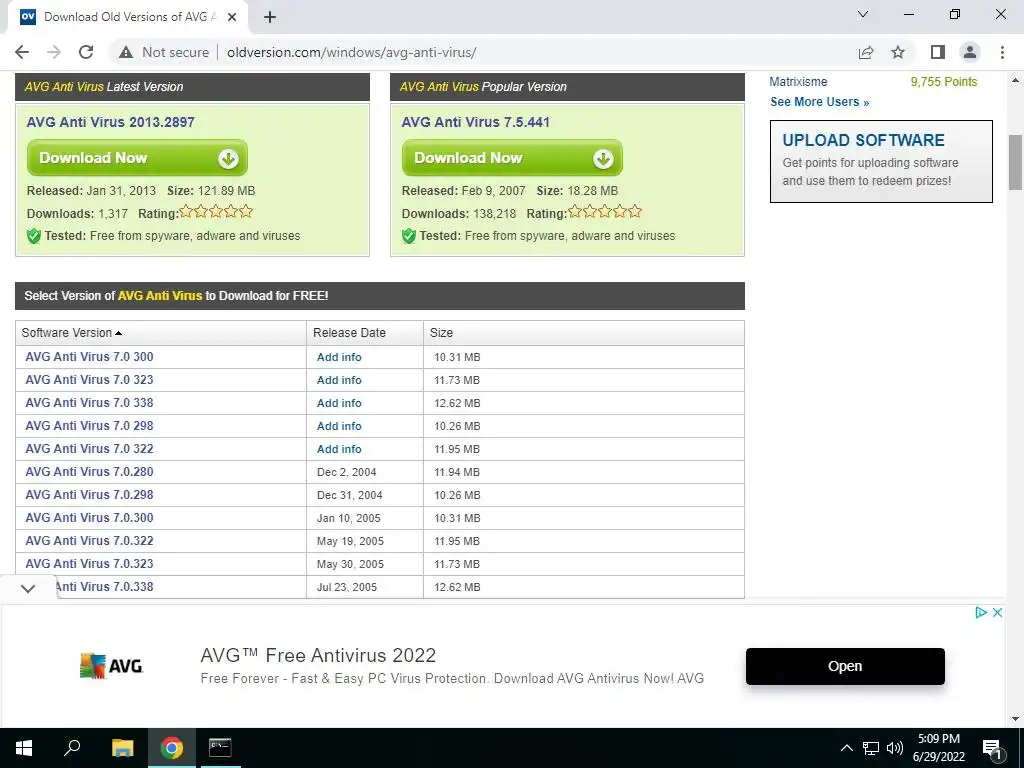The image size is (1024, 768).
Task: Click the green Tested shield under AVG 7.5.441
Action: [x=409, y=236]
